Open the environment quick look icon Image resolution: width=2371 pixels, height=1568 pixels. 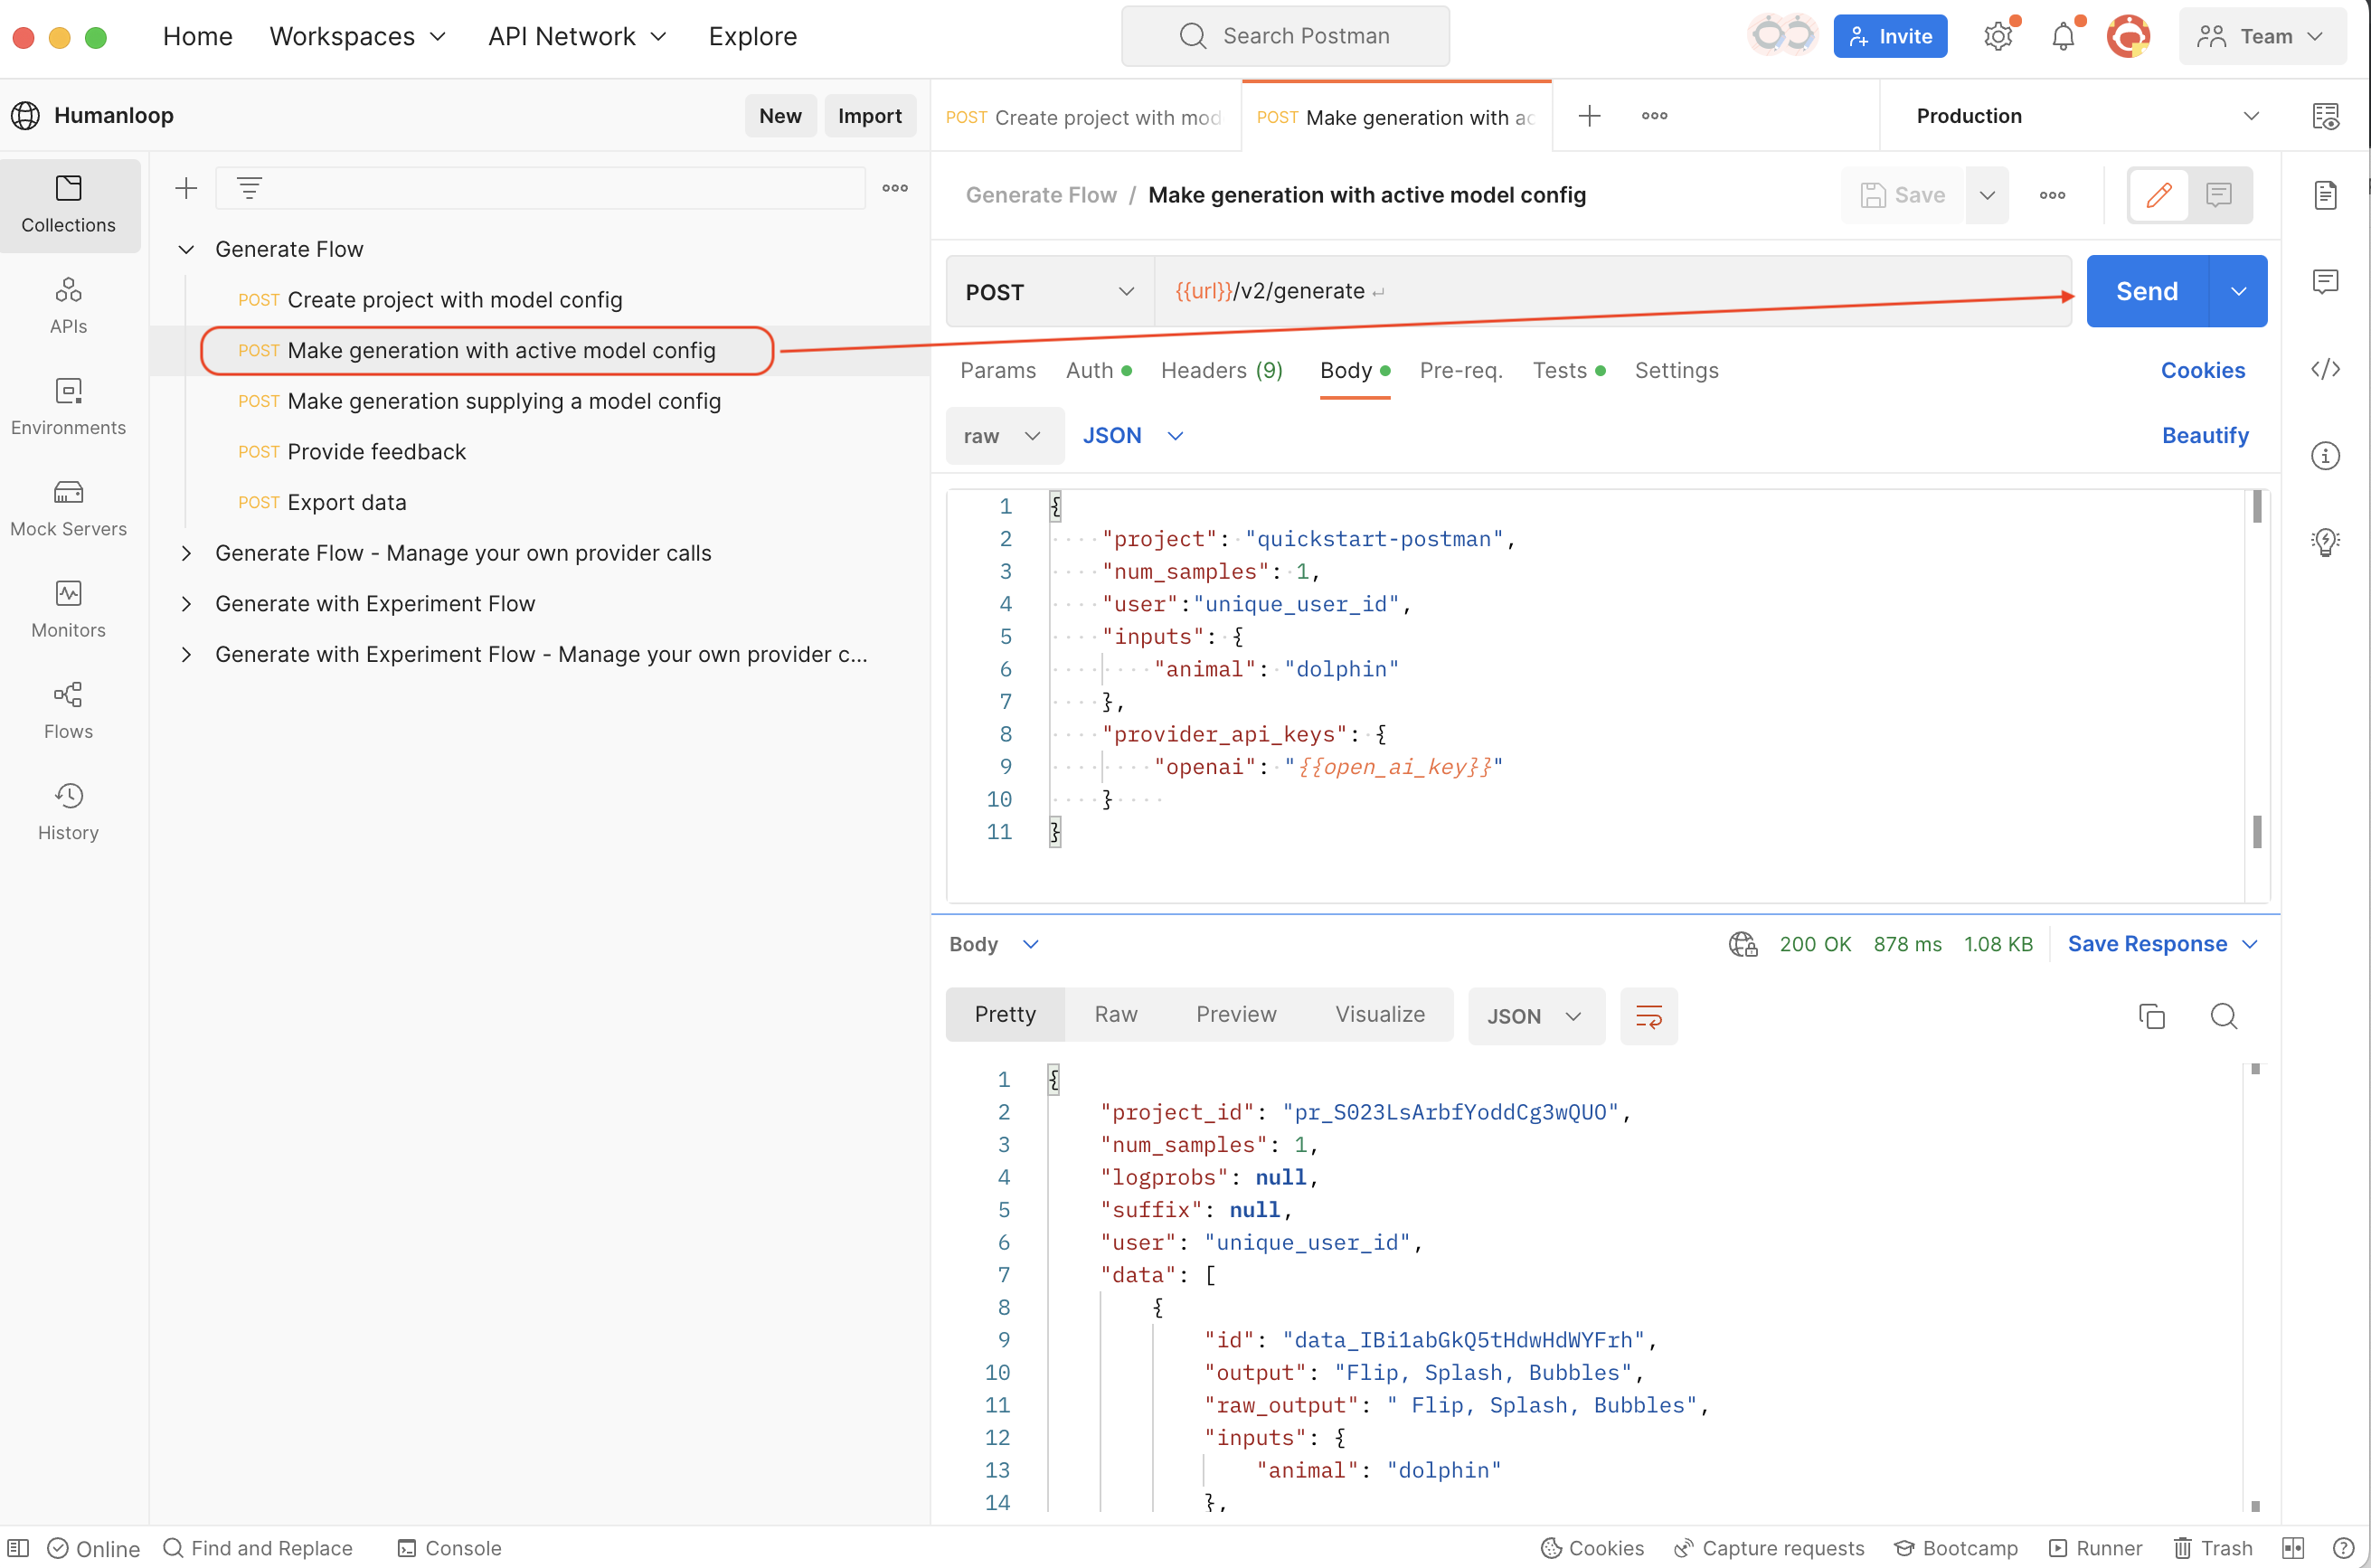tap(2324, 116)
